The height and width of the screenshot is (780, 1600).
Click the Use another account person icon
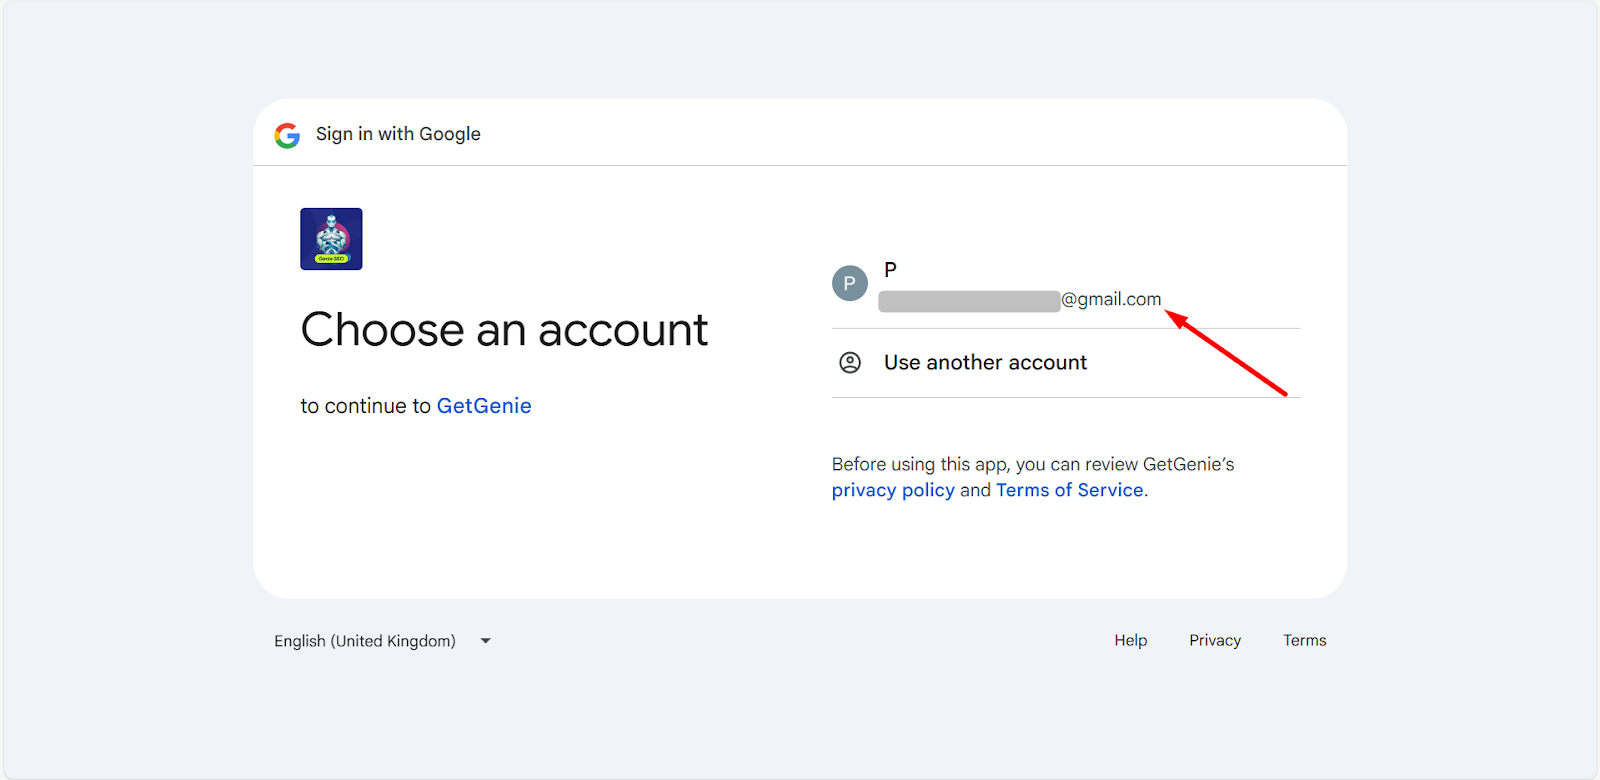pyautogui.click(x=850, y=363)
